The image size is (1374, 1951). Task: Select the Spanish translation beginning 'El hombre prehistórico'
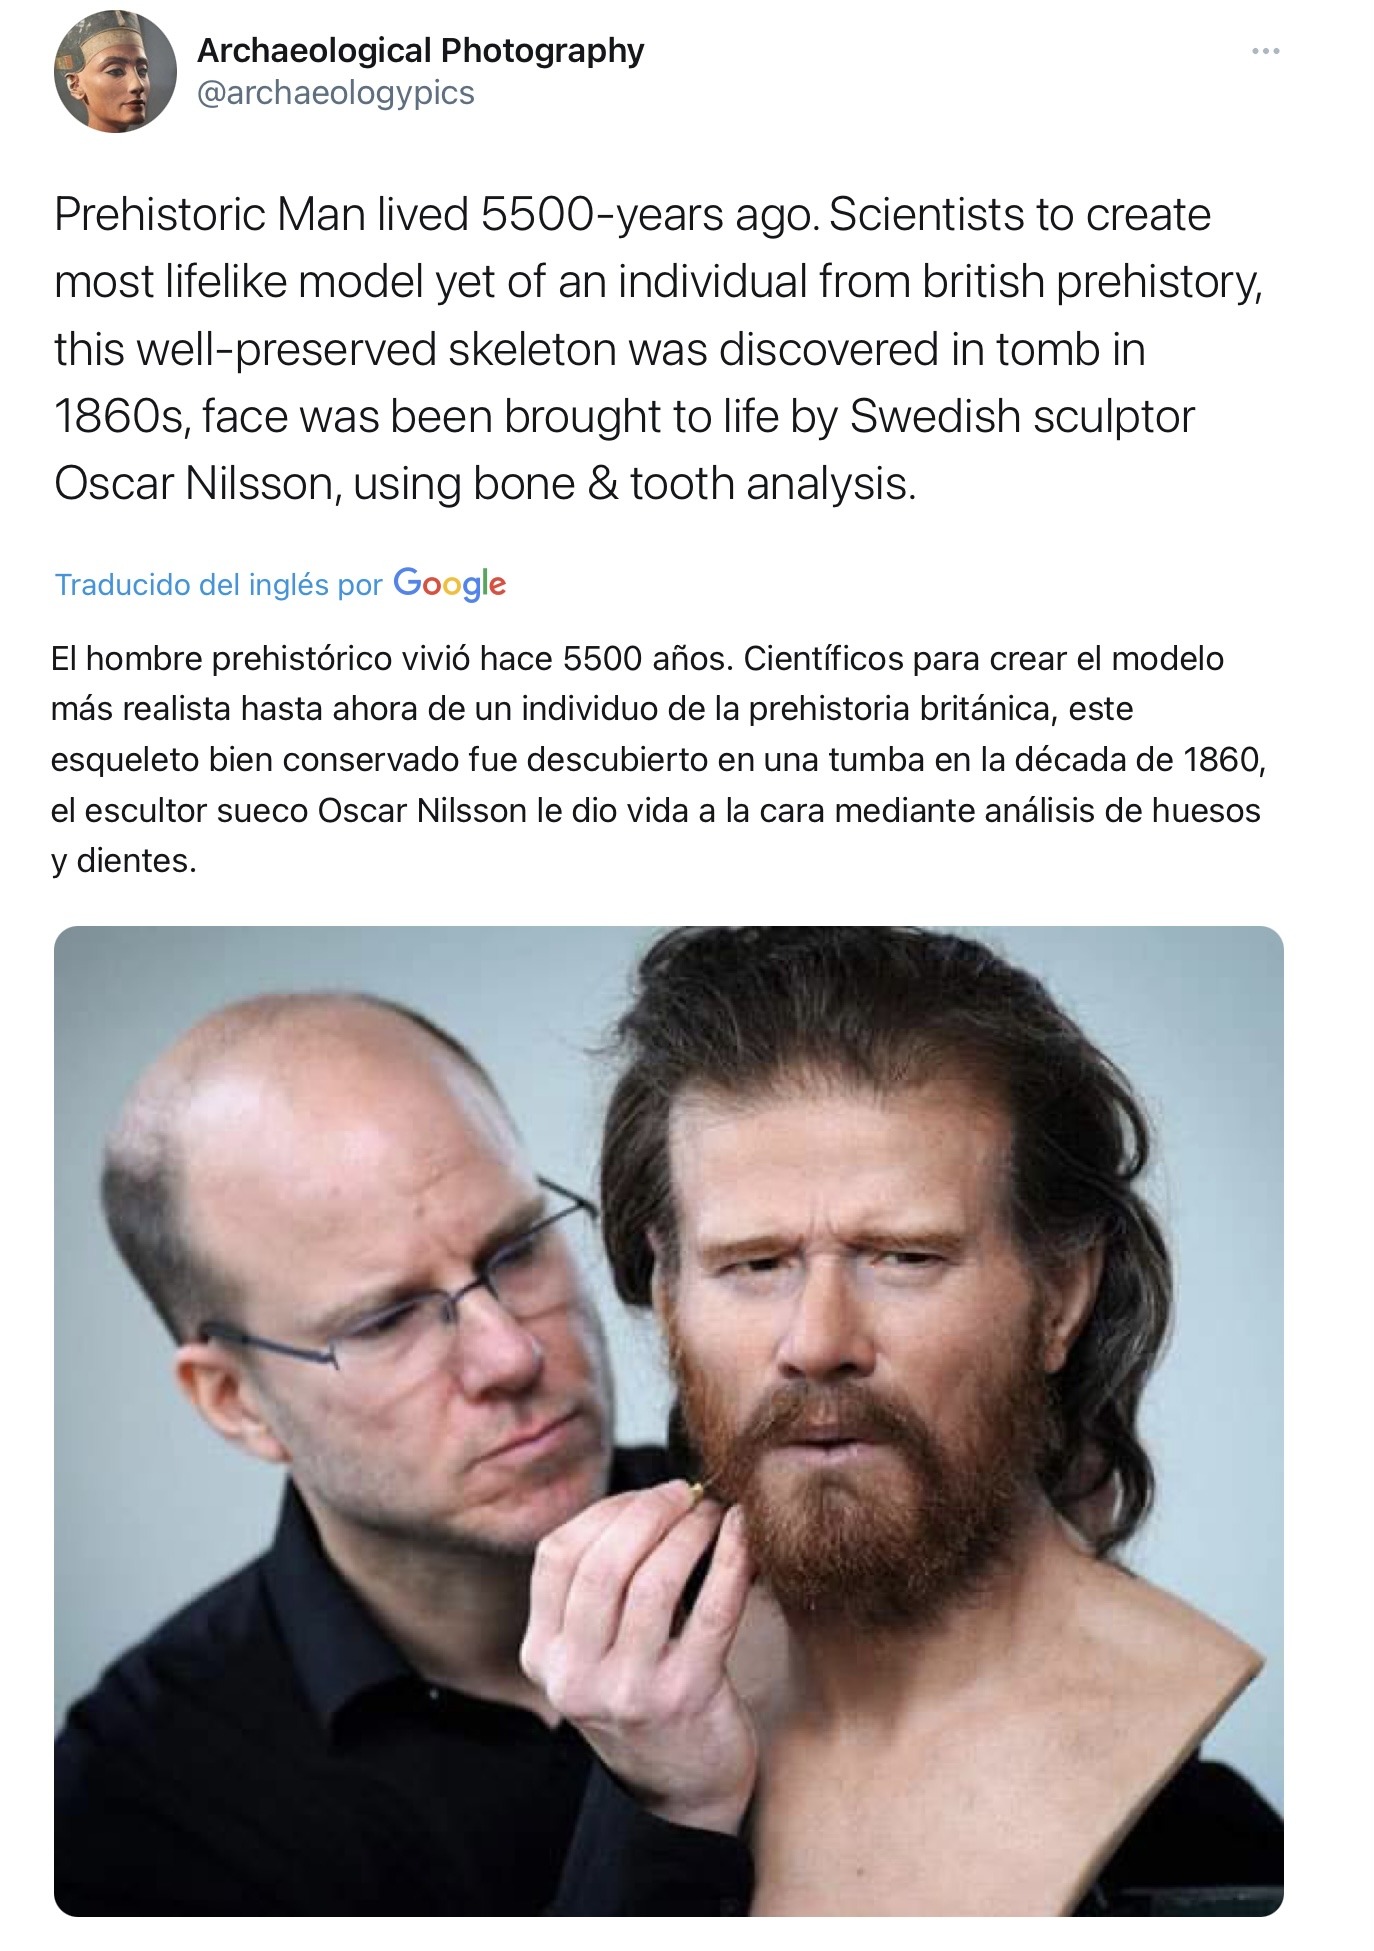658,759
